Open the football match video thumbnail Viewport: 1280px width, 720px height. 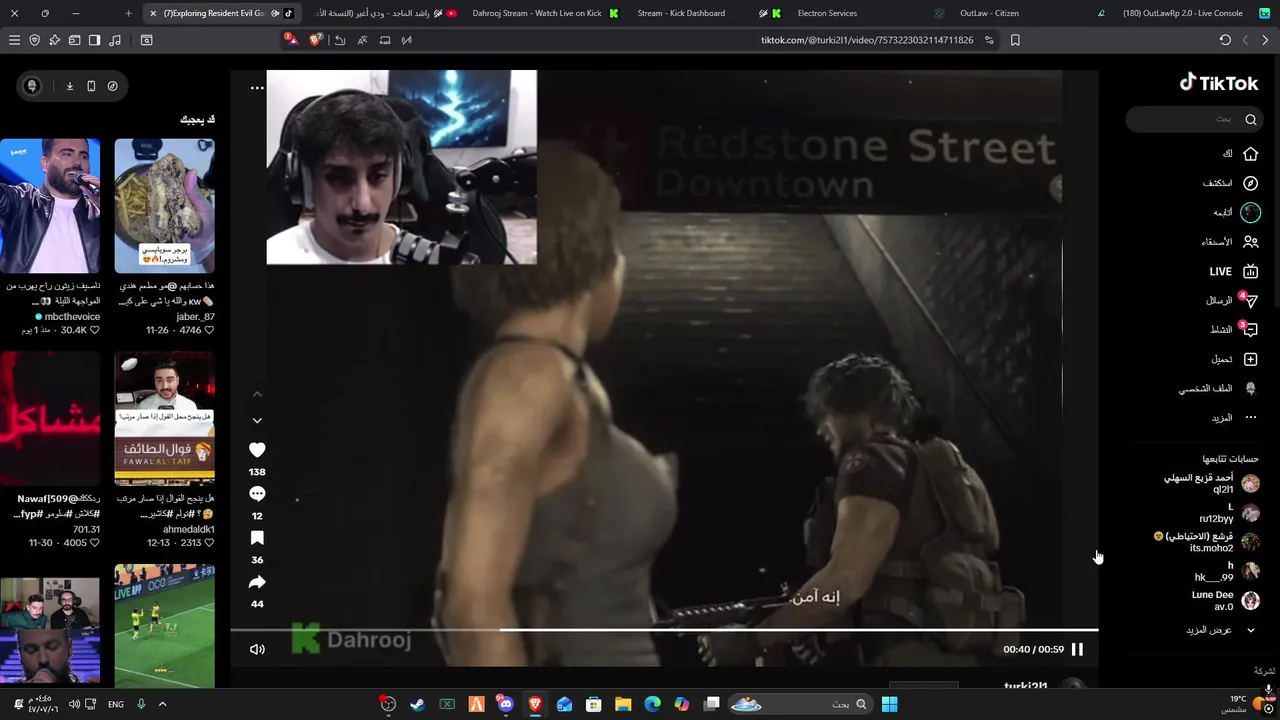coord(164,626)
